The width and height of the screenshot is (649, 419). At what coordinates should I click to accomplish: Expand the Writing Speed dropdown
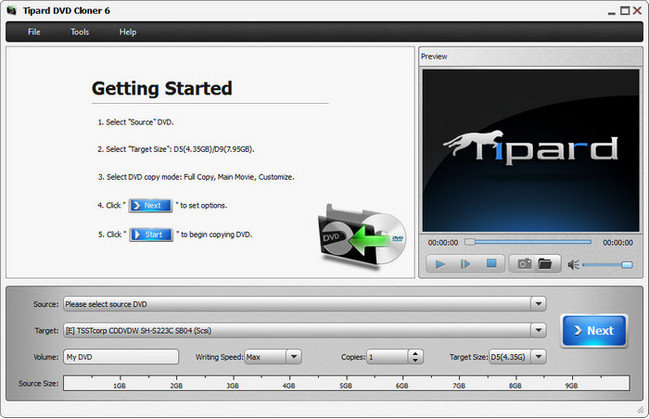tap(293, 356)
